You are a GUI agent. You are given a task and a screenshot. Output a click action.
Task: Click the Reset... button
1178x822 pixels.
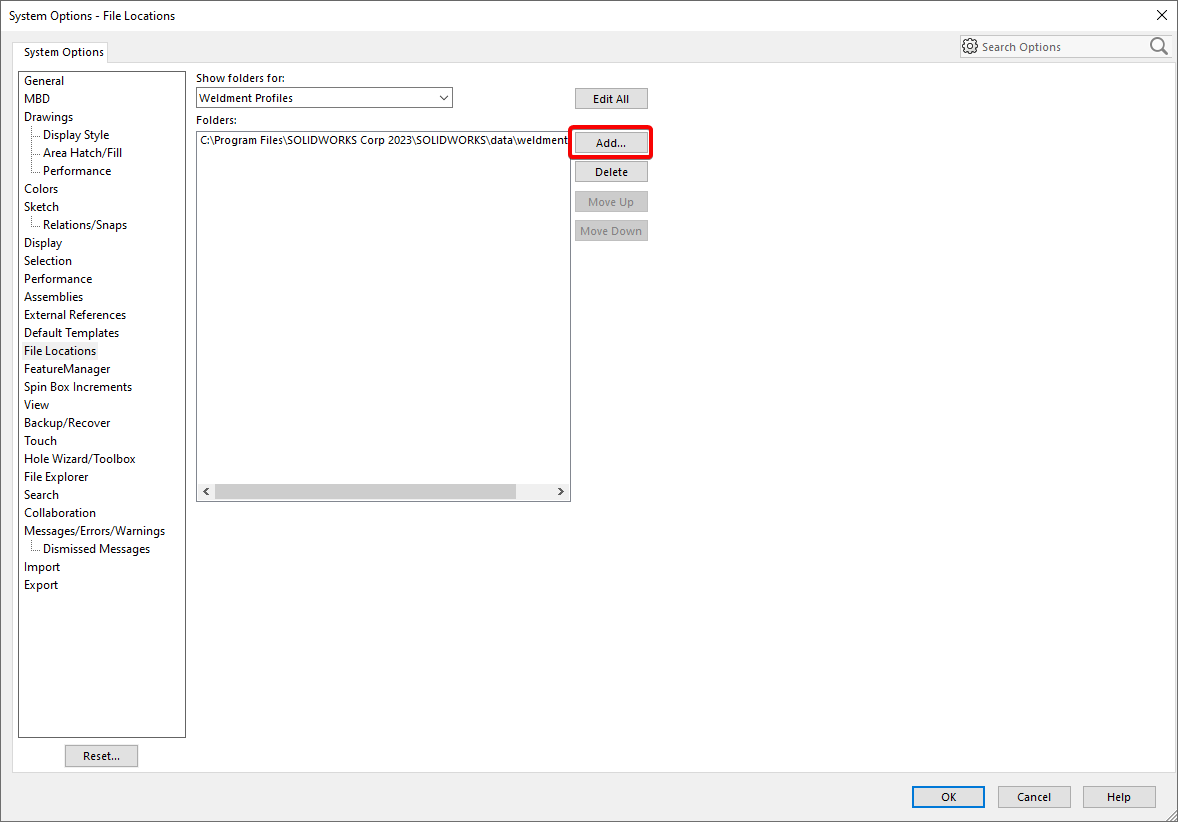click(x=101, y=756)
